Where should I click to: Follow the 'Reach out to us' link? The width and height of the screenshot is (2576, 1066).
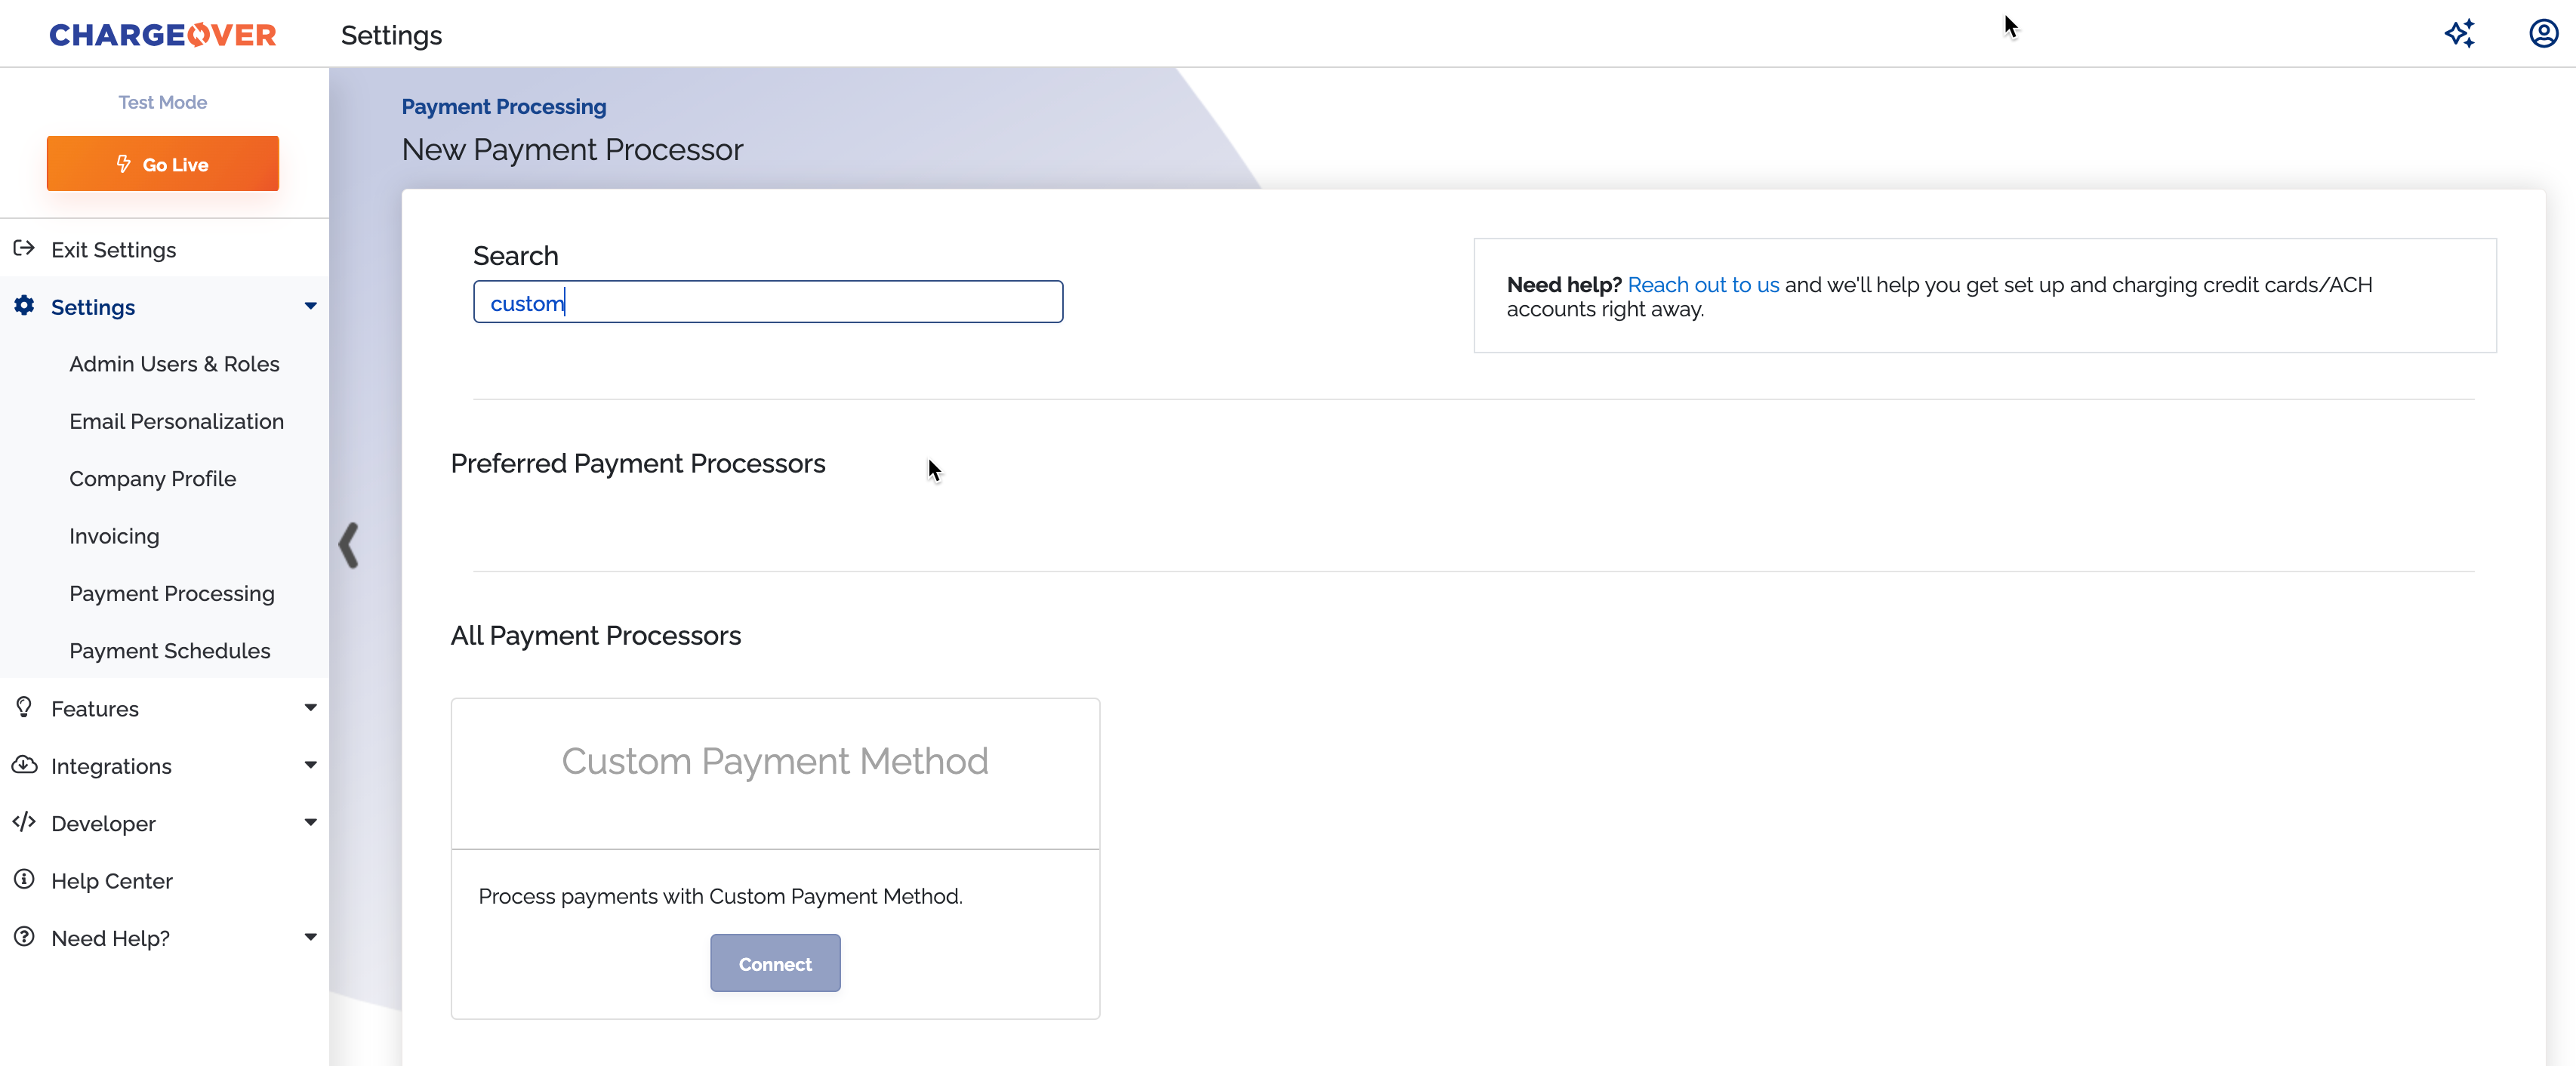pos(1703,285)
